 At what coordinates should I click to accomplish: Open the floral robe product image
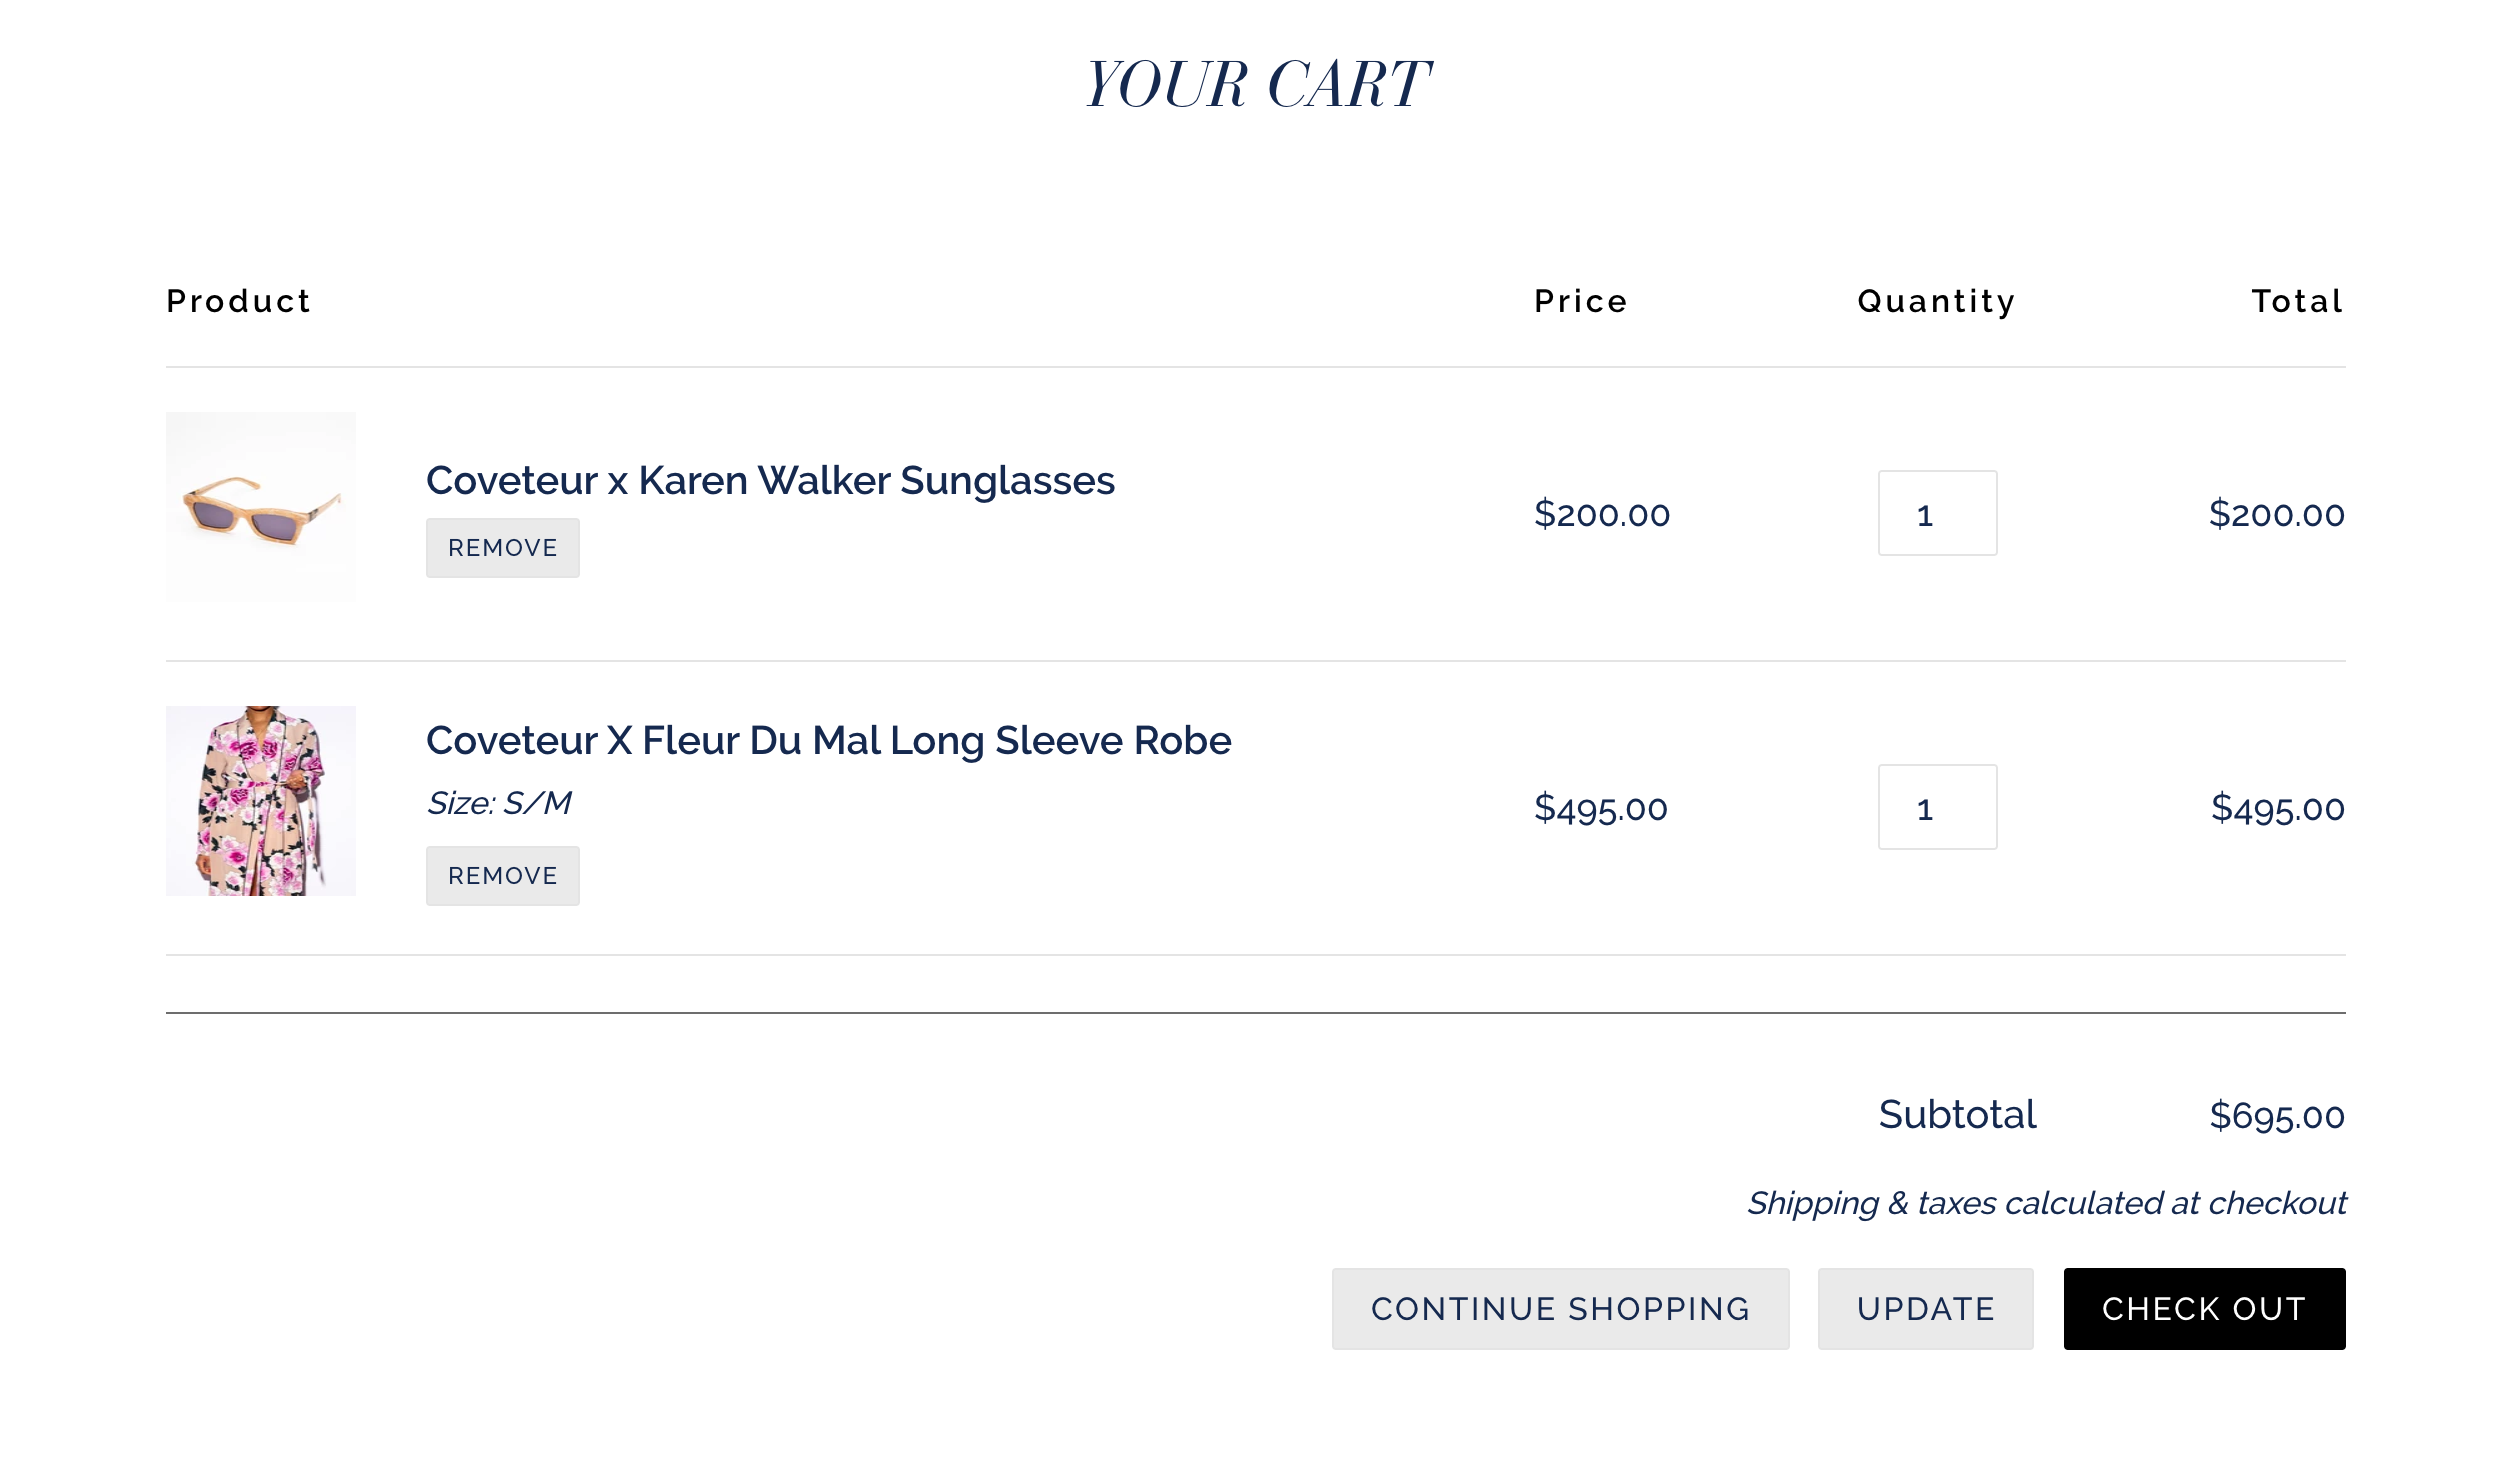(x=261, y=801)
